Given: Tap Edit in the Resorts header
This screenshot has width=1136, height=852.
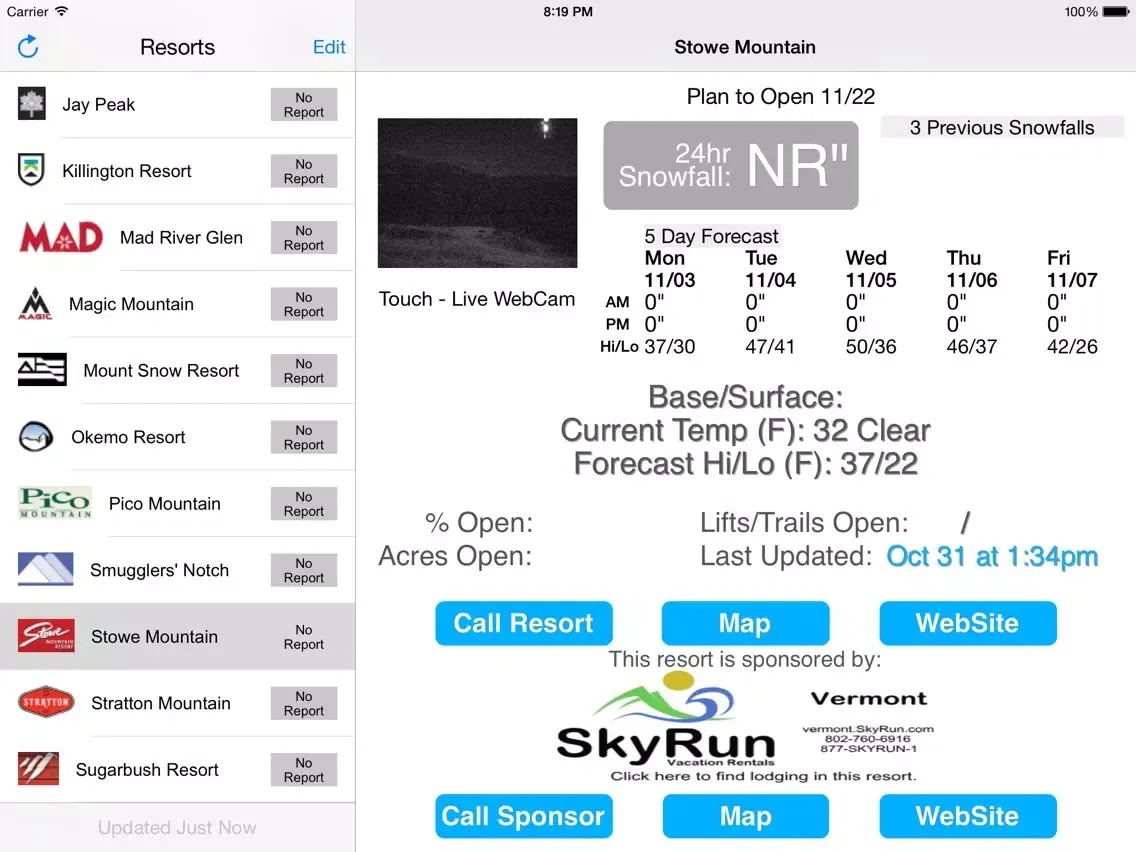Looking at the screenshot, I should [x=329, y=47].
